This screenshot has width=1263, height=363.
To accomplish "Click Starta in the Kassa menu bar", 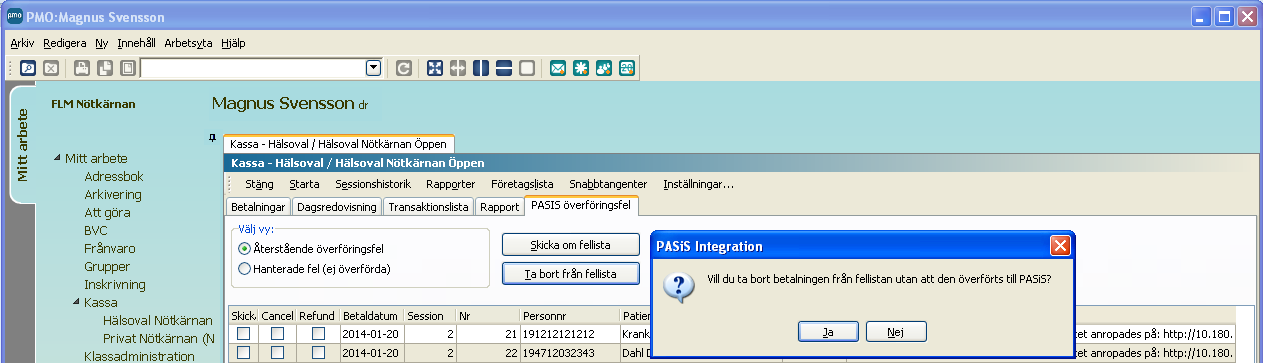I will point(304,184).
